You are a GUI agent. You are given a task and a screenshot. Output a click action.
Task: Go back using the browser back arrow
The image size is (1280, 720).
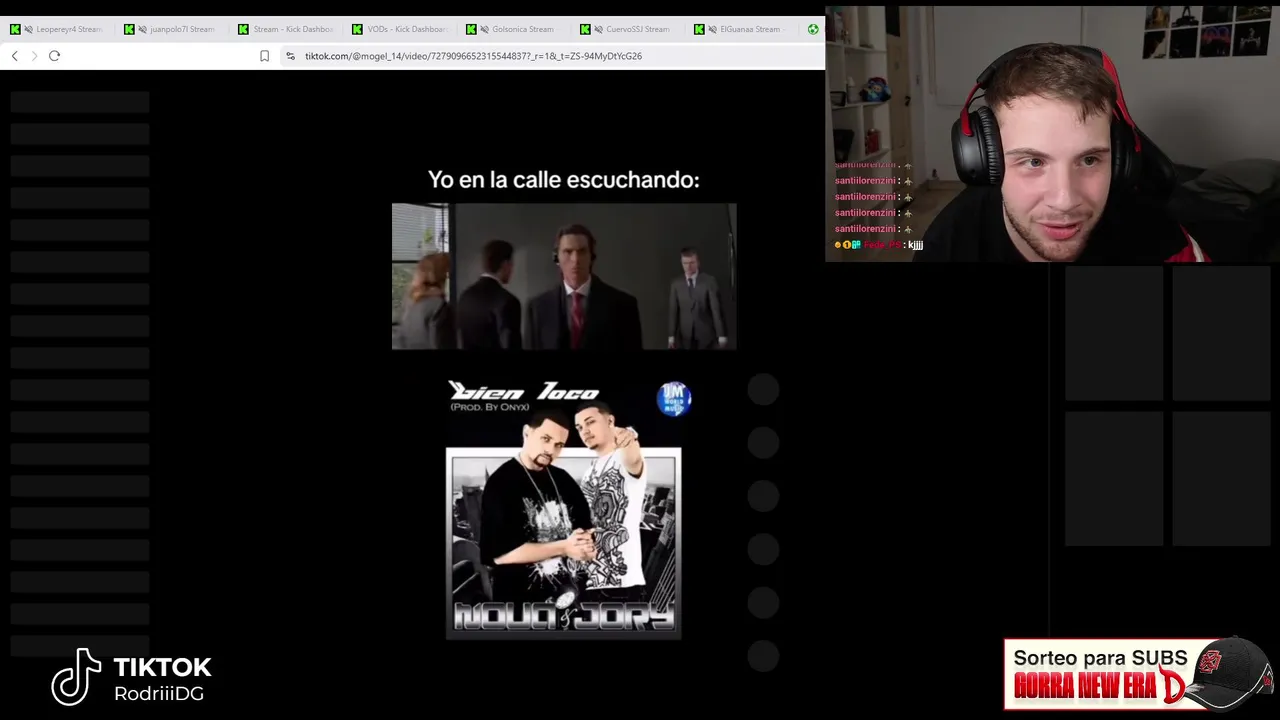[14, 56]
